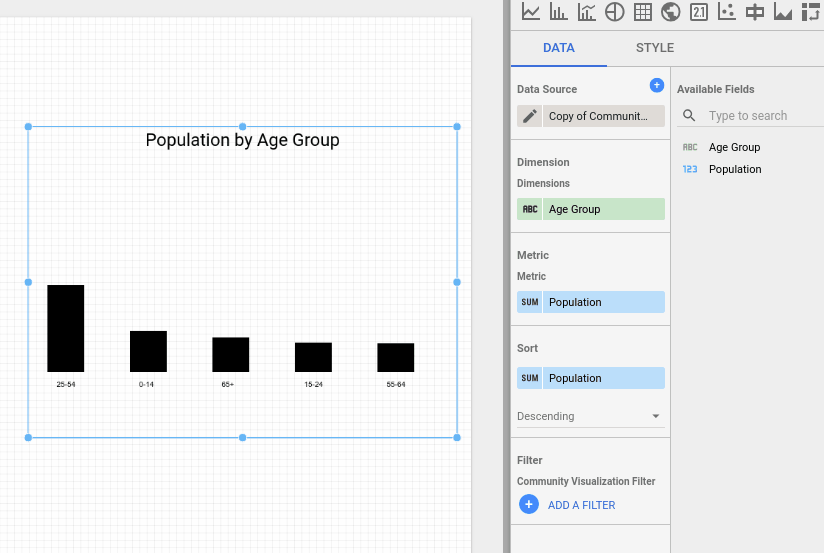Viewport: 824px width, 553px height.
Task: Pick the scatter chart icon
Action: pyautogui.click(x=727, y=12)
